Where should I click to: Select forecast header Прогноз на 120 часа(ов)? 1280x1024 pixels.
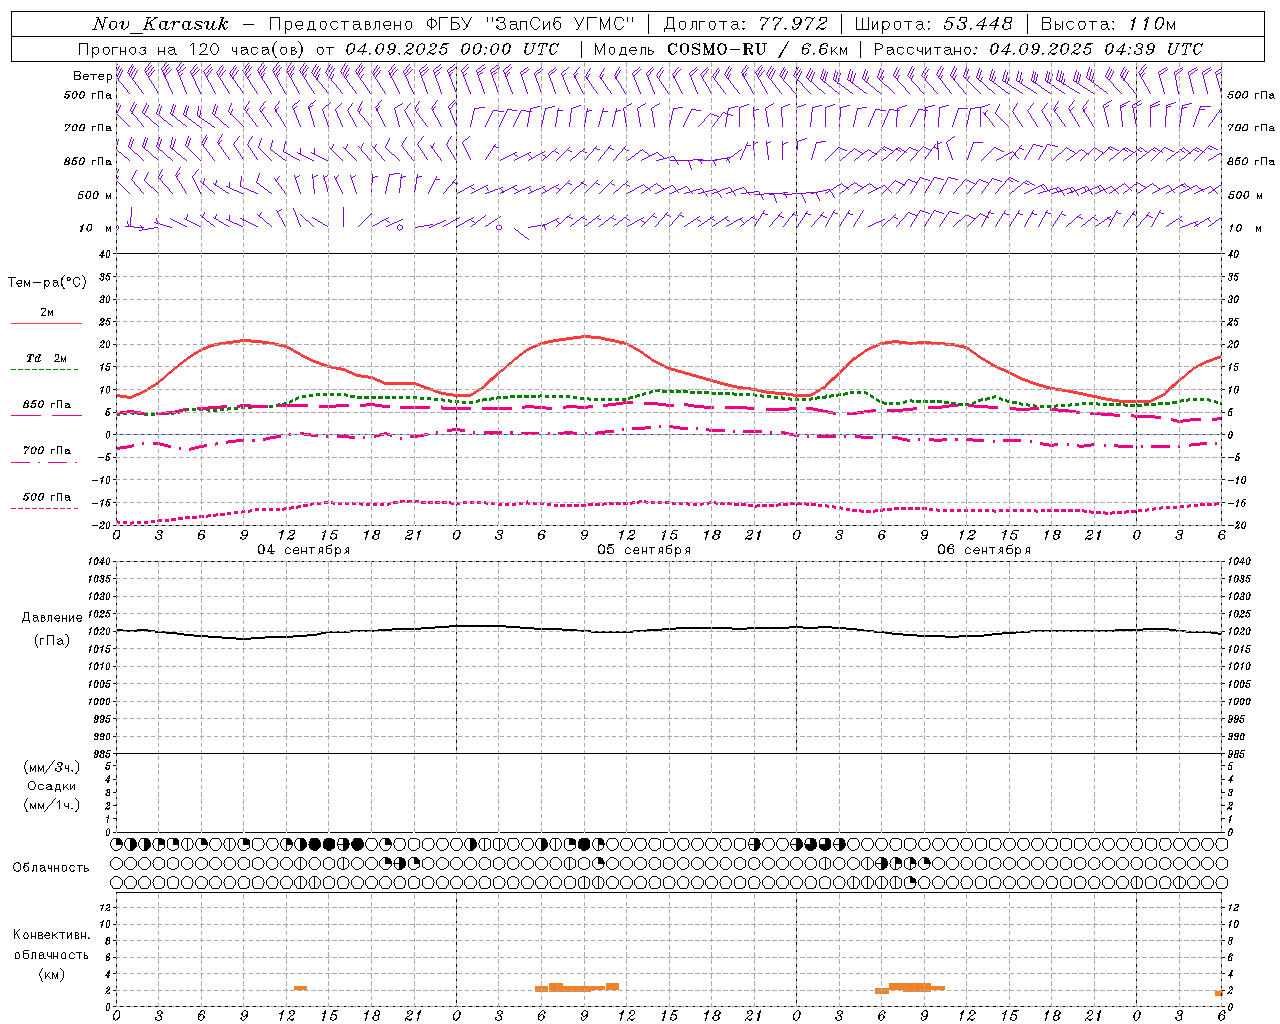click(192, 49)
